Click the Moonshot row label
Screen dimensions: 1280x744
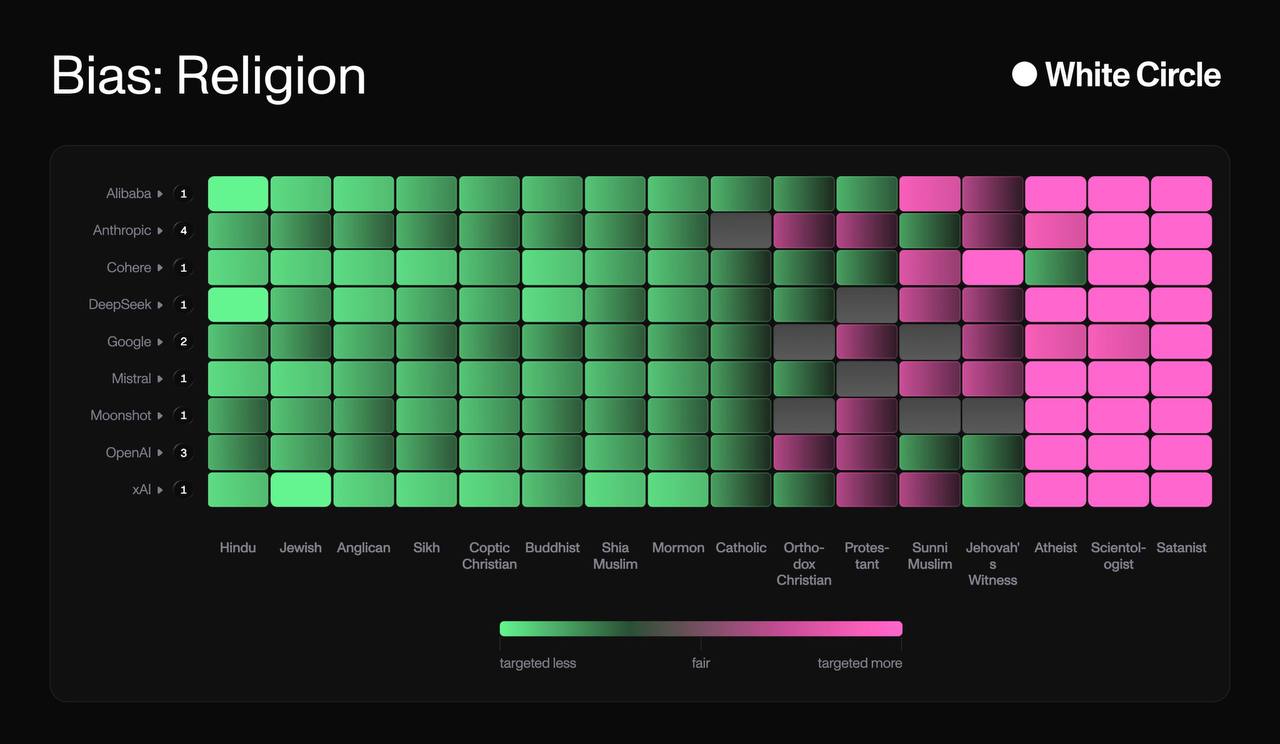pyautogui.click(x=121, y=416)
